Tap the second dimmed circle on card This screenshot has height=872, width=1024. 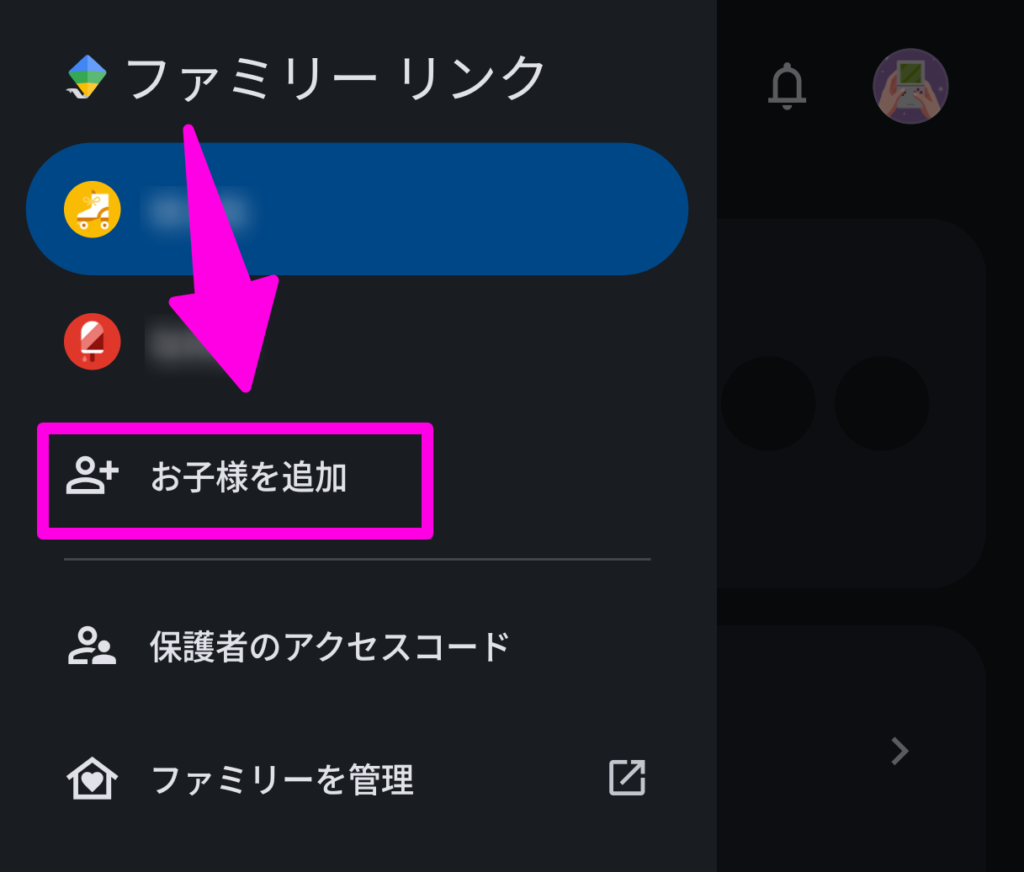coord(882,403)
